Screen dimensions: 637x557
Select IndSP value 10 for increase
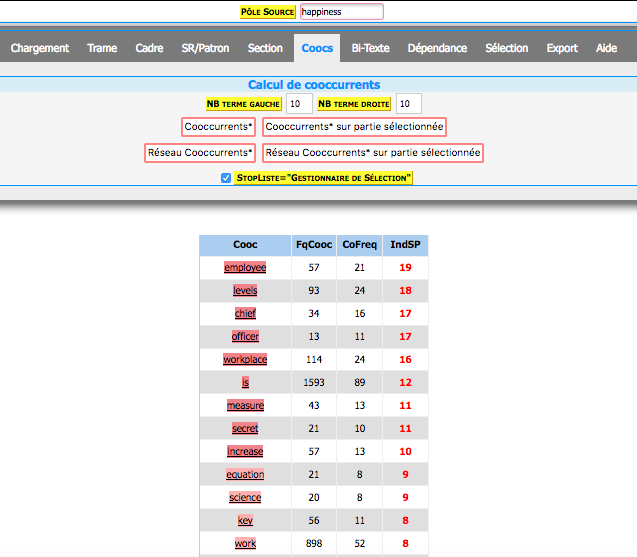pos(405,451)
